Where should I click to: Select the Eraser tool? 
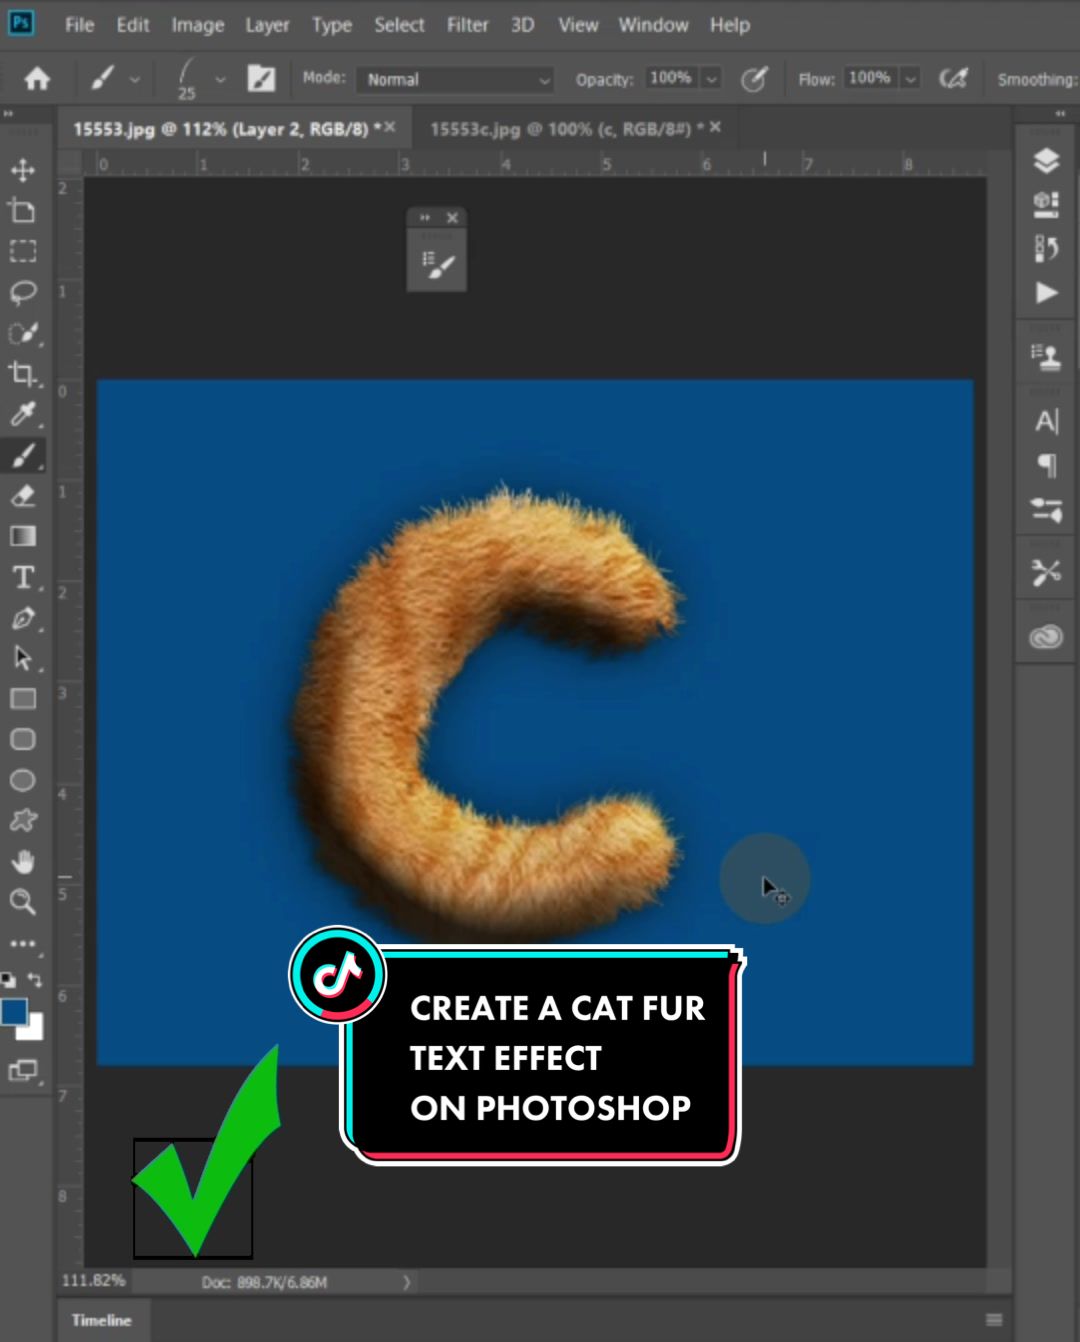23,495
